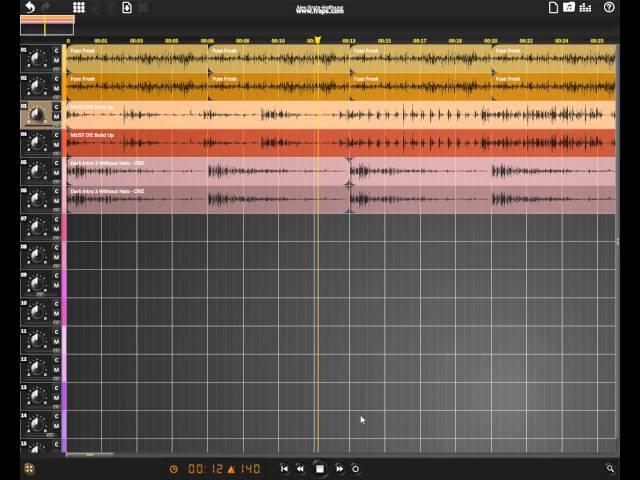The height and width of the screenshot is (480, 640).
Task: Toggle the C button on track 08
Action: point(56,248)
